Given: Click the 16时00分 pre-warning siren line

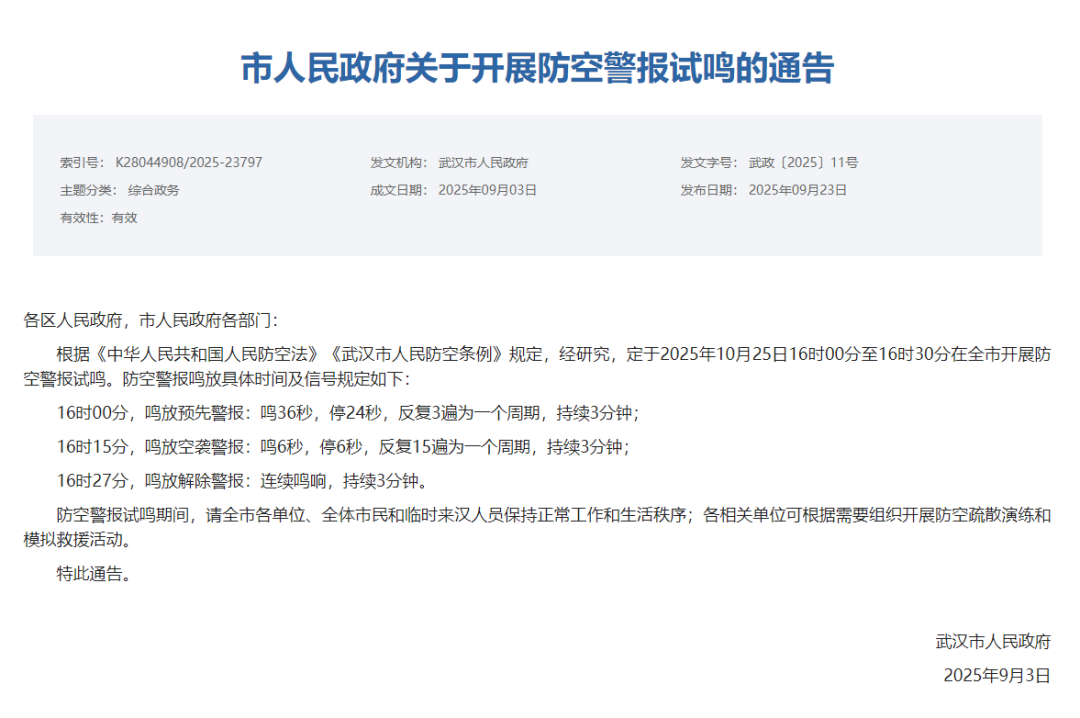Looking at the screenshot, I should coord(347,412).
